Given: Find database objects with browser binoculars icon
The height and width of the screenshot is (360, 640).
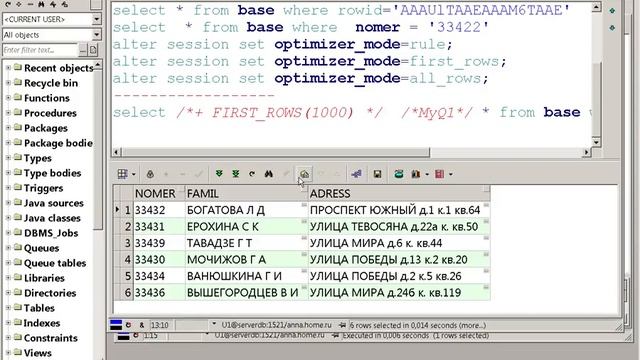Looking at the screenshot, I should pos(42,4).
